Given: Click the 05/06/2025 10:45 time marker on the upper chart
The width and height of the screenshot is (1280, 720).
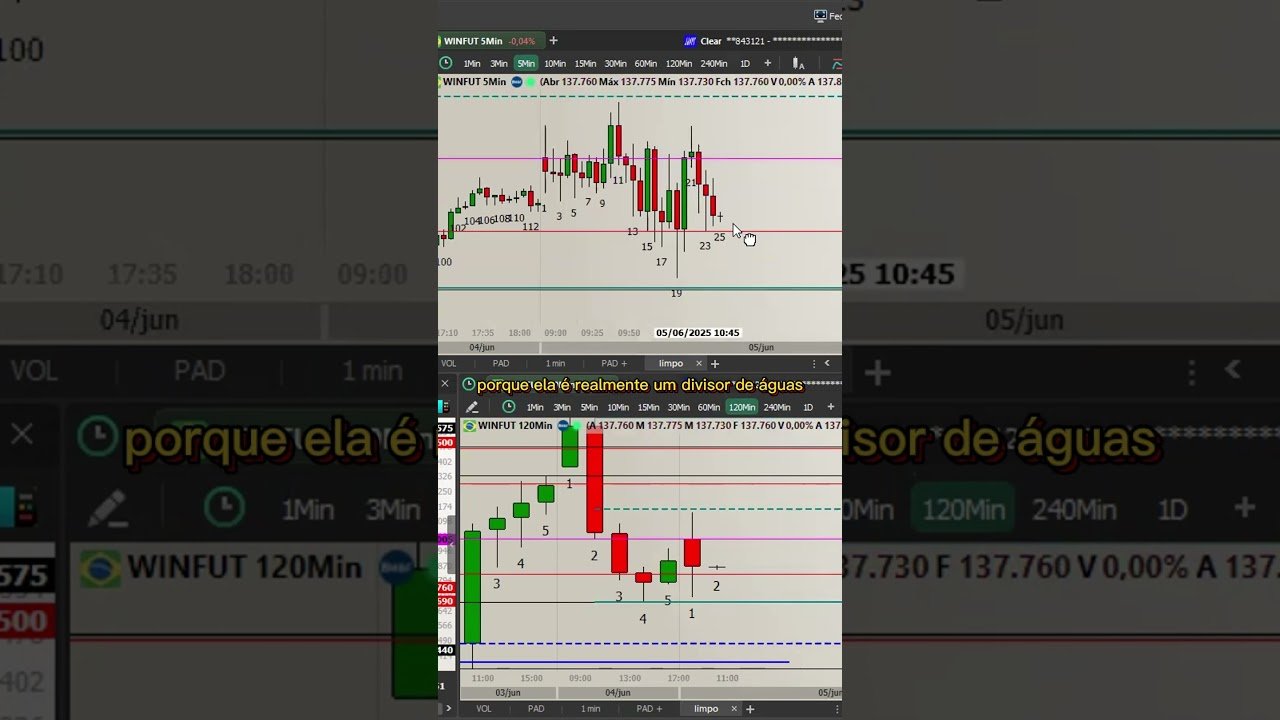Looking at the screenshot, I should 698,333.
